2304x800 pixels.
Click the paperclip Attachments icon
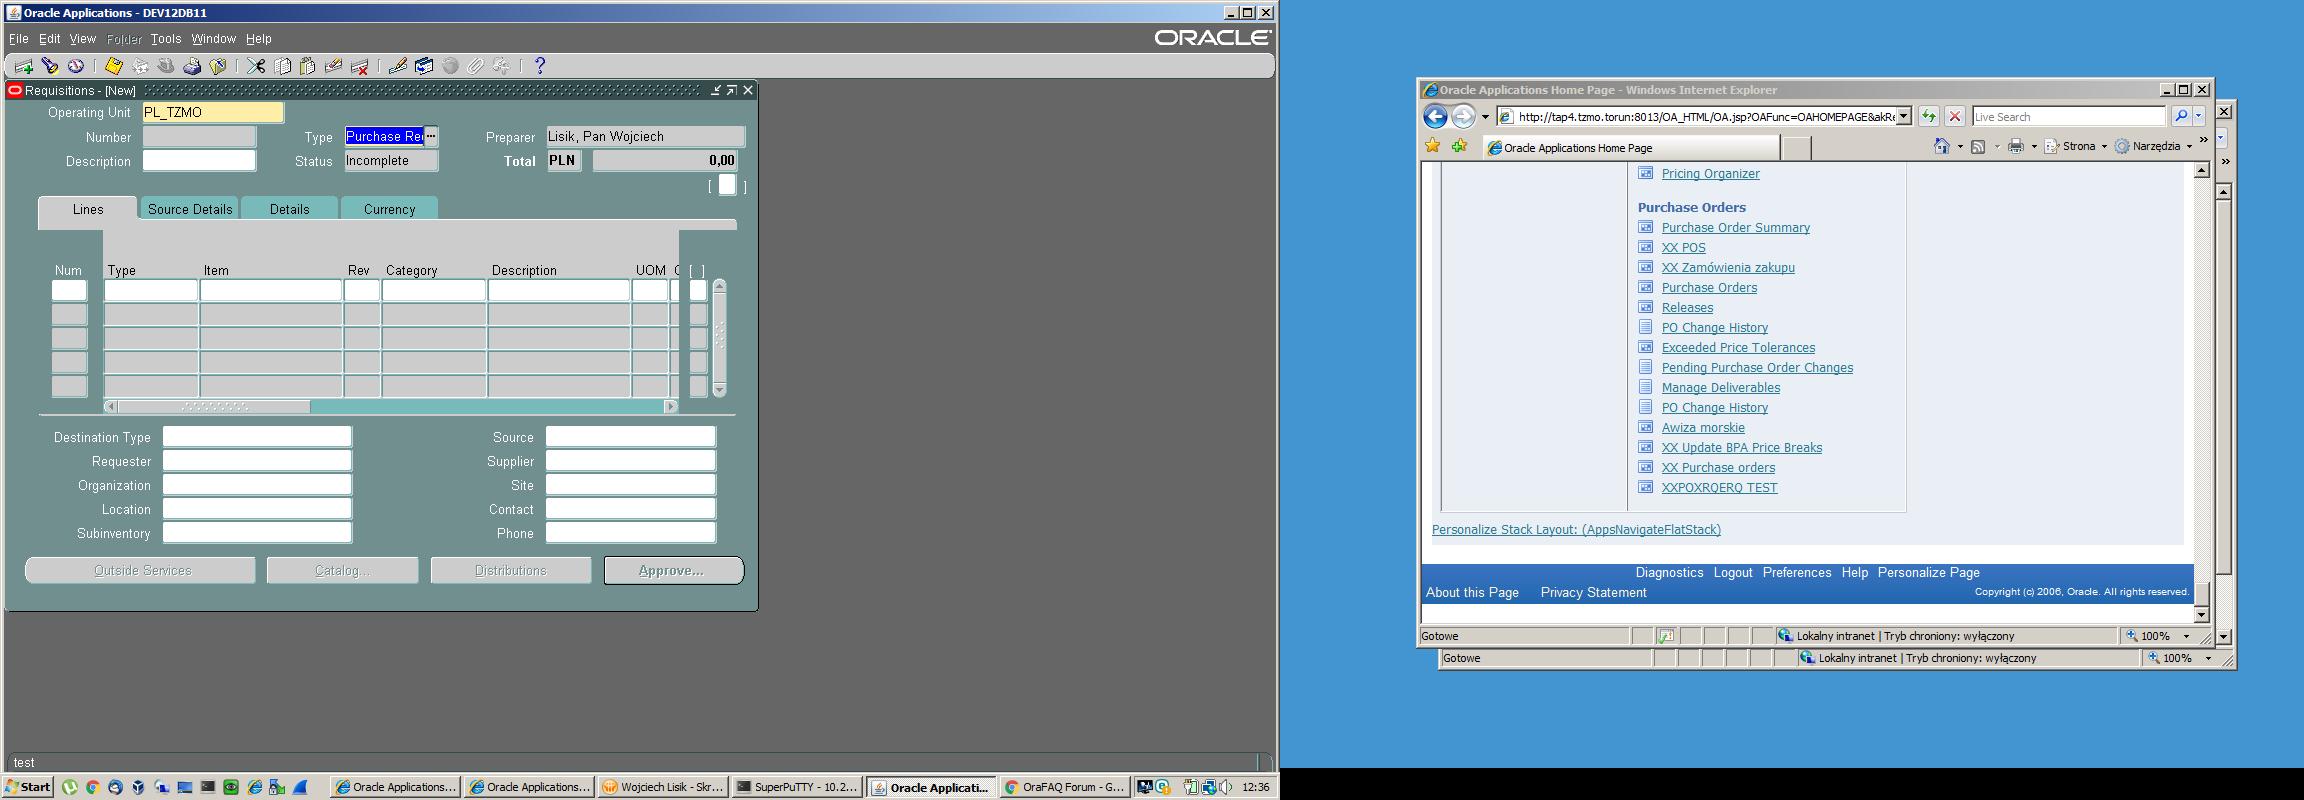(476, 66)
